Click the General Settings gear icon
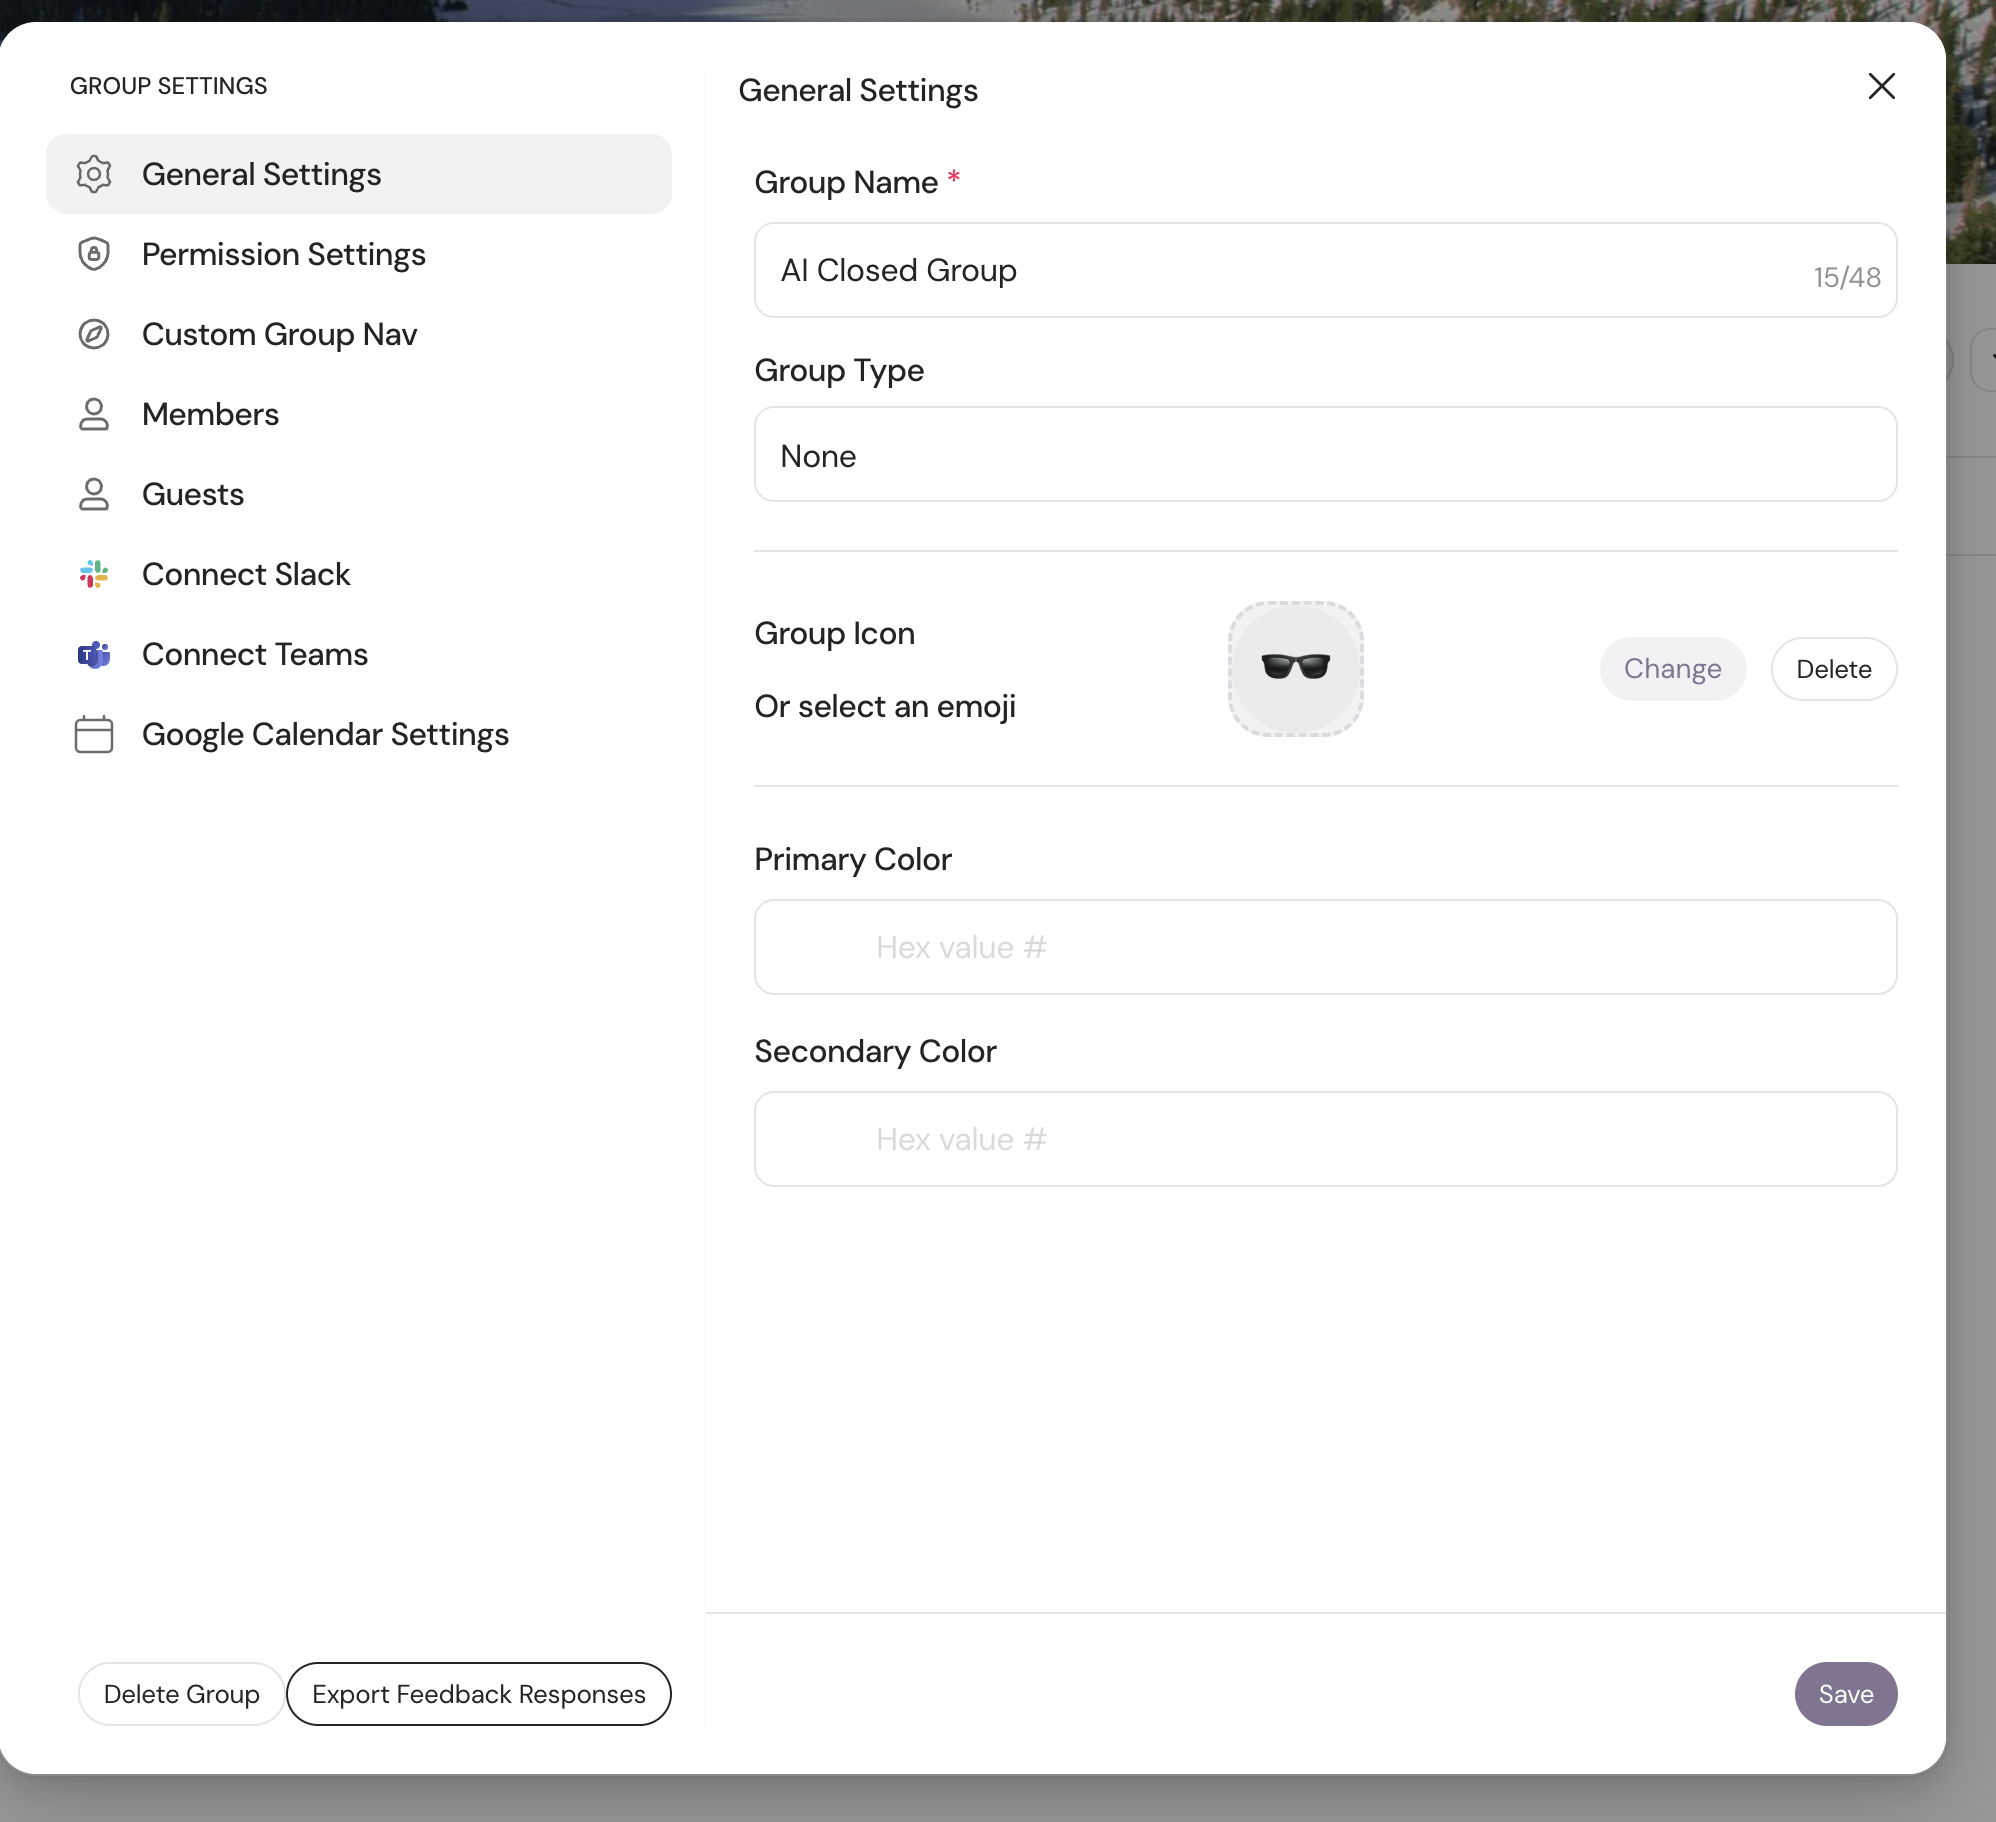Viewport: 1996px width, 1822px height. pos(94,174)
